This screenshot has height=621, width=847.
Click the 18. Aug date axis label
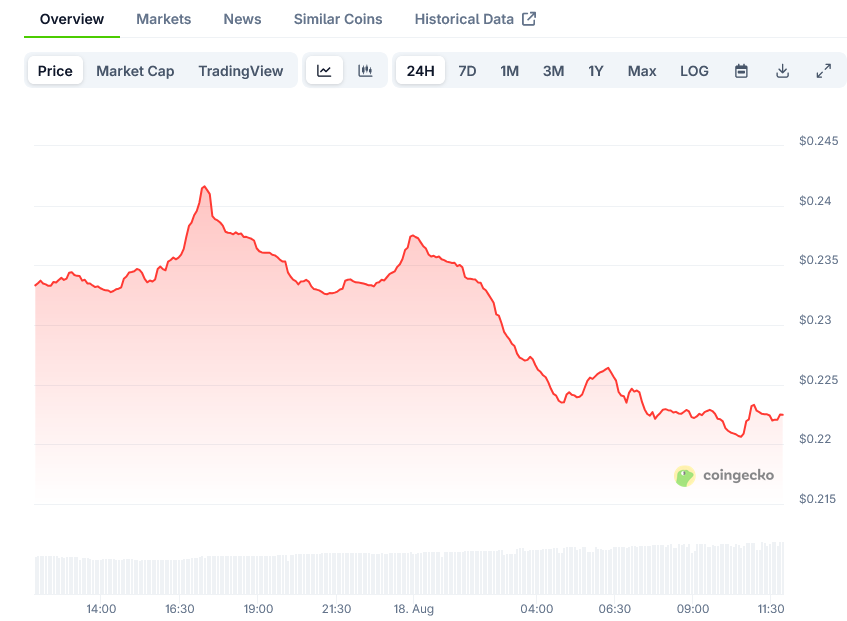point(414,609)
